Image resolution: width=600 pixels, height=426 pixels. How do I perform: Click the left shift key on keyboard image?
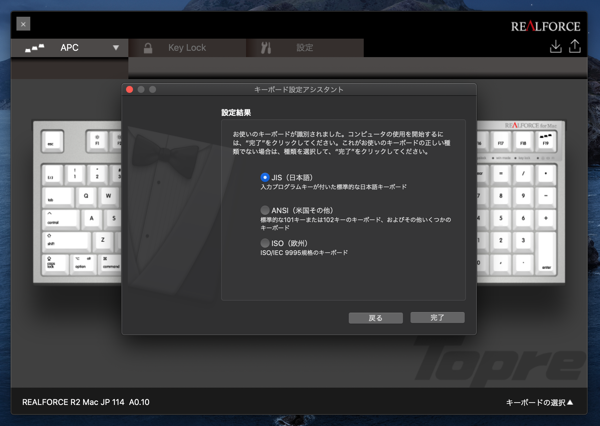point(66,241)
